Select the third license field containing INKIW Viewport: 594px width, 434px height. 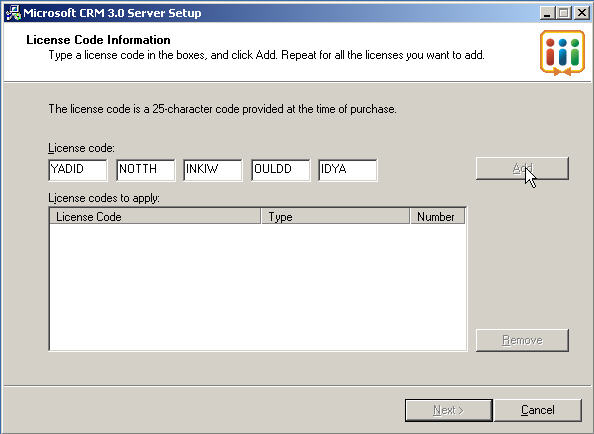213,170
